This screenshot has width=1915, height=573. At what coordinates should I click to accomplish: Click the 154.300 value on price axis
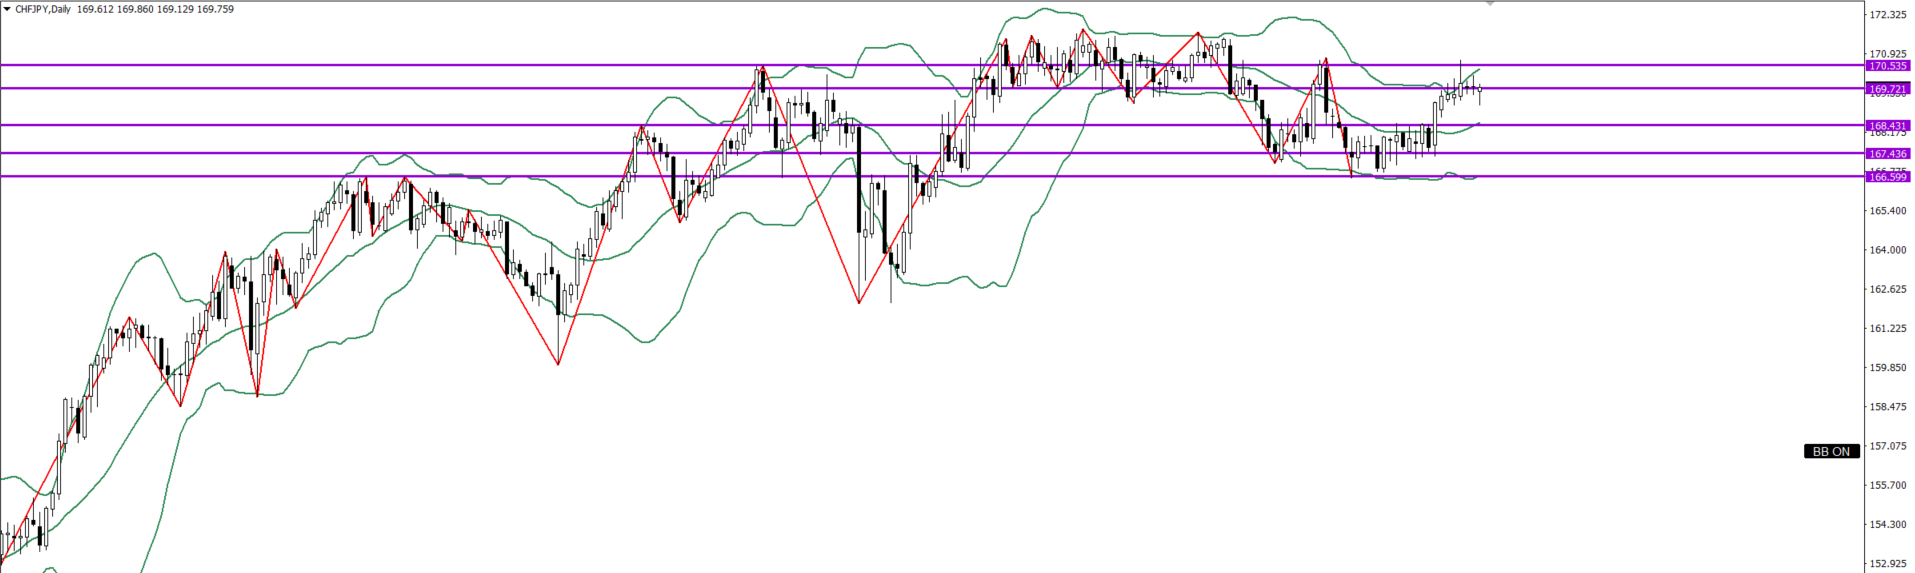coord(1888,524)
